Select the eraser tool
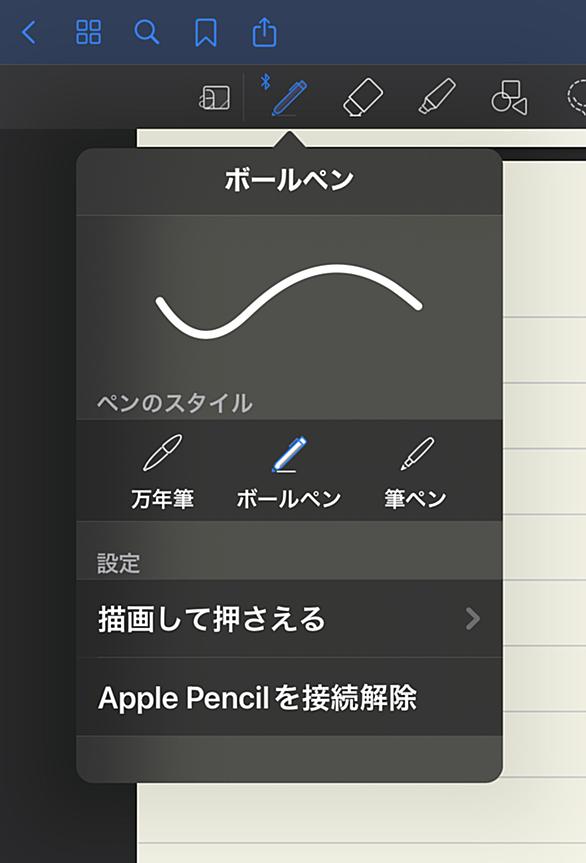 pyautogui.click(x=363, y=97)
